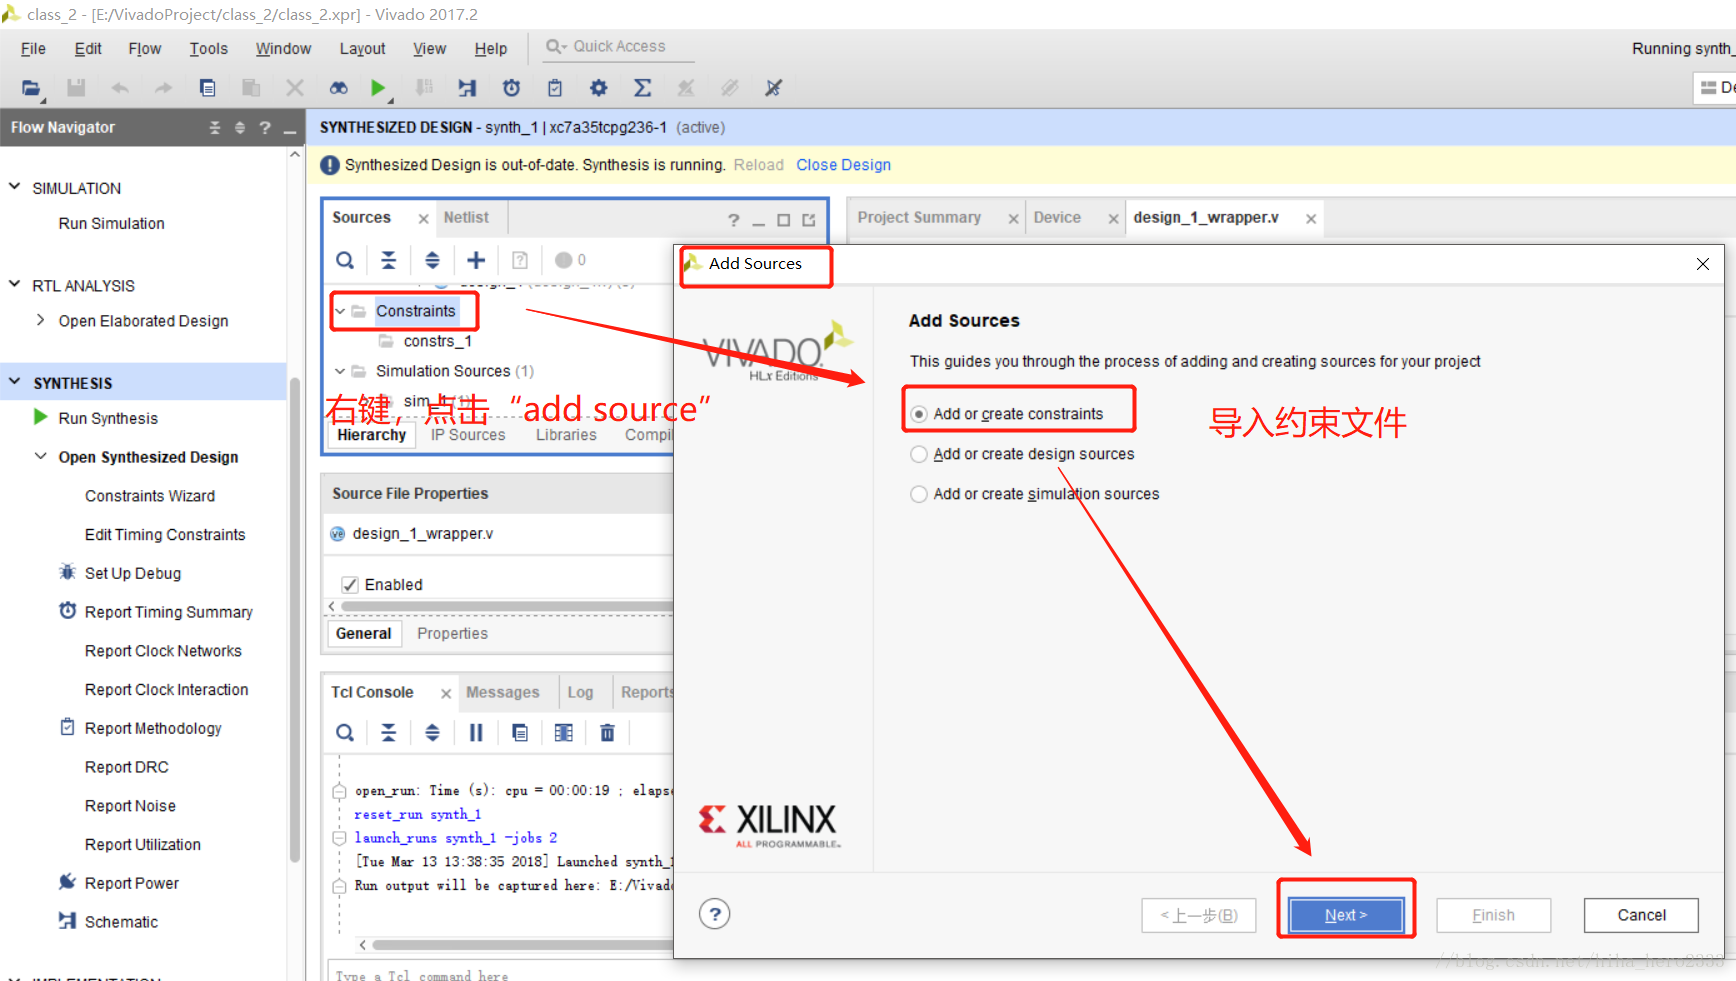Click the plus Add Sources icon

pyautogui.click(x=476, y=260)
